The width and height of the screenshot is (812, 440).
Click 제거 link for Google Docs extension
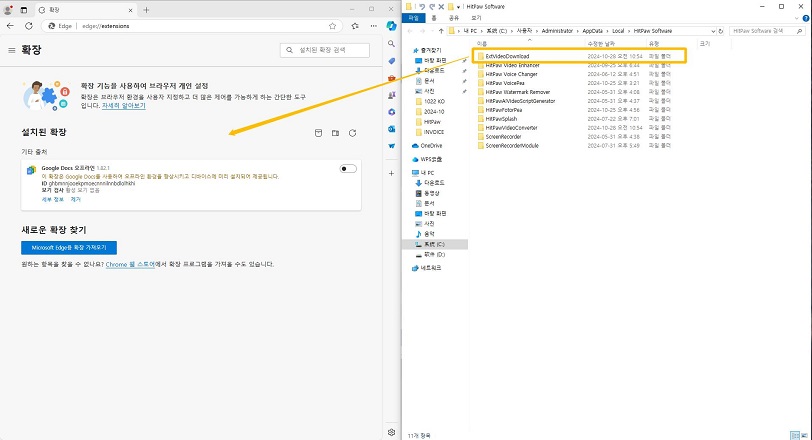pos(76,199)
